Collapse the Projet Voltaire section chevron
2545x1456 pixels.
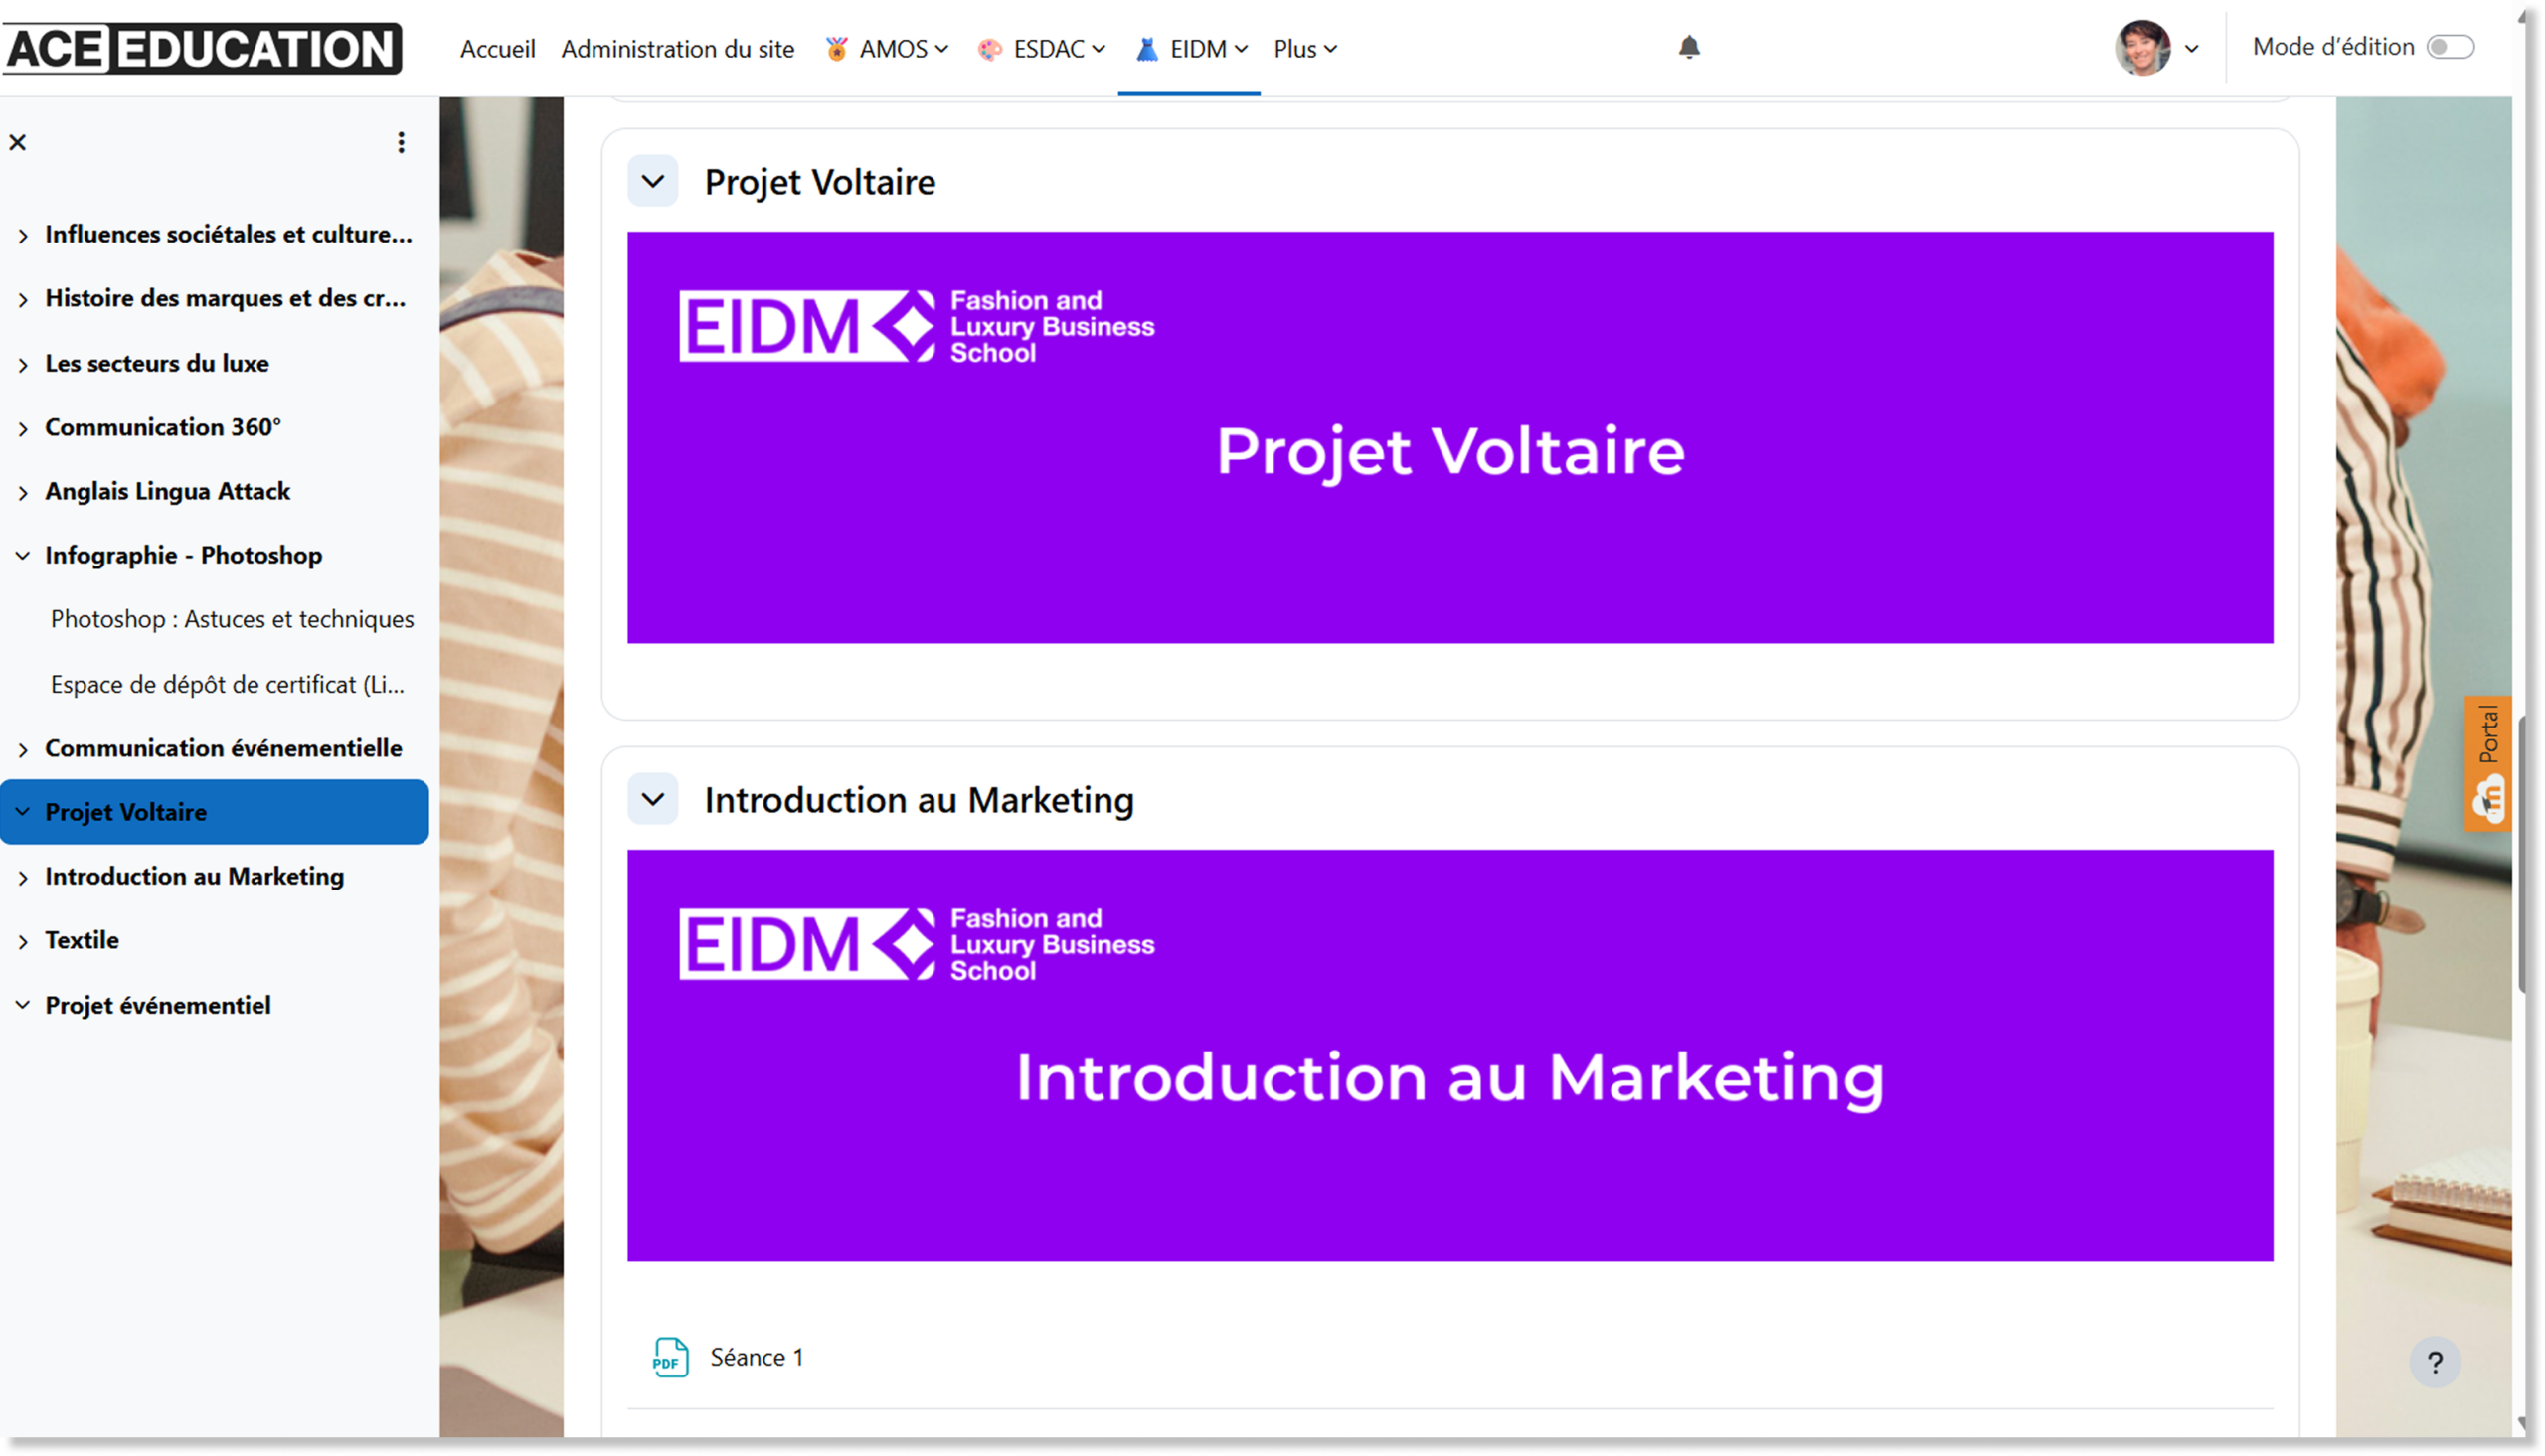pyautogui.click(x=653, y=181)
